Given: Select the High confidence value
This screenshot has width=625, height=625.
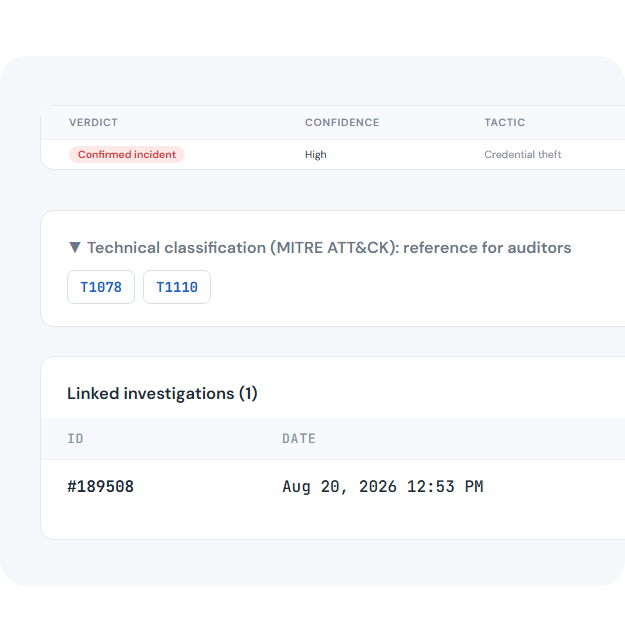Looking at the screenshot, I should point(316,154).
